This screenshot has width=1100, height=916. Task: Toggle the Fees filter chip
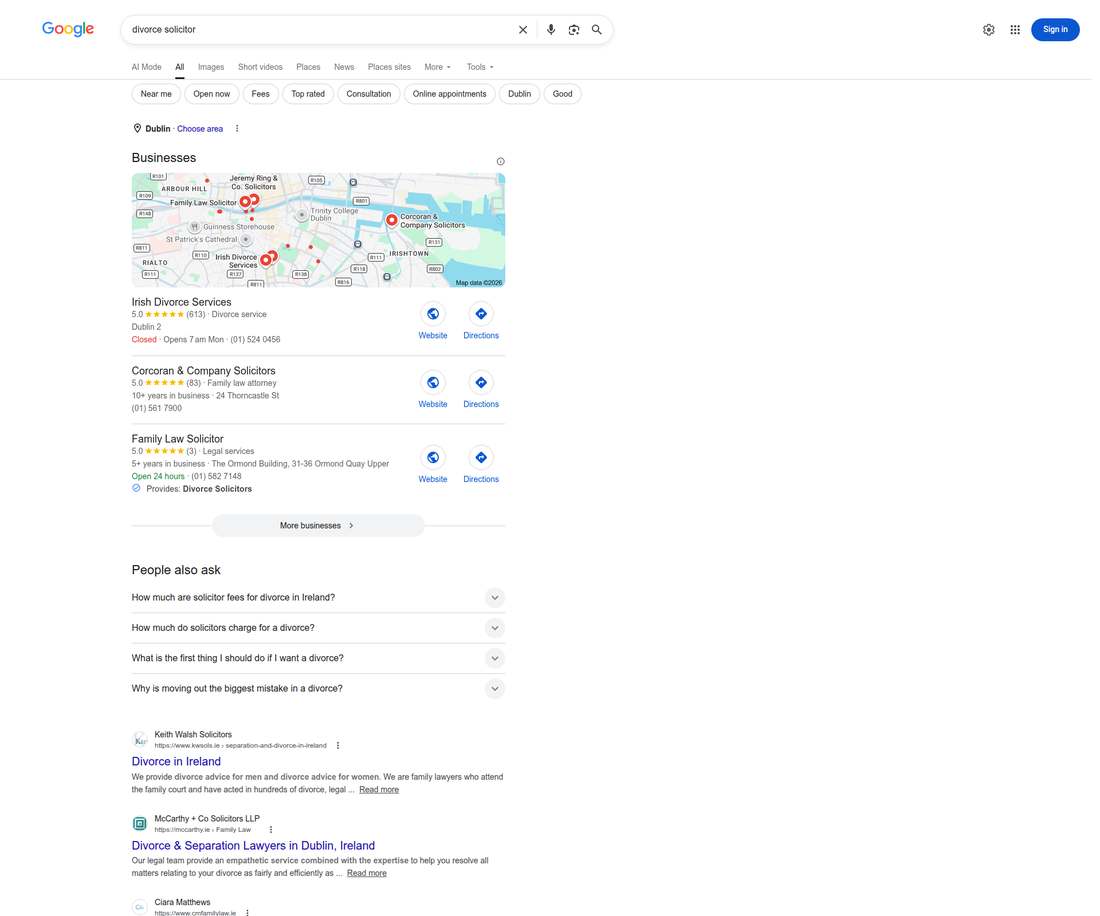point(260,94)
